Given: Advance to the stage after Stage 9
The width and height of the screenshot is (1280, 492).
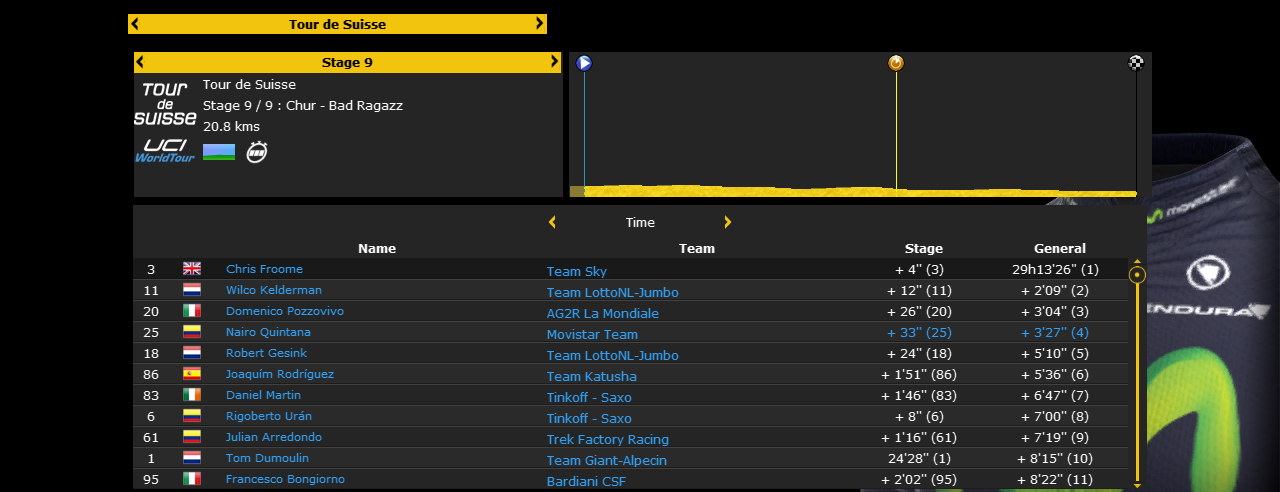Looking at the screenshot, I should pos(555,62).
